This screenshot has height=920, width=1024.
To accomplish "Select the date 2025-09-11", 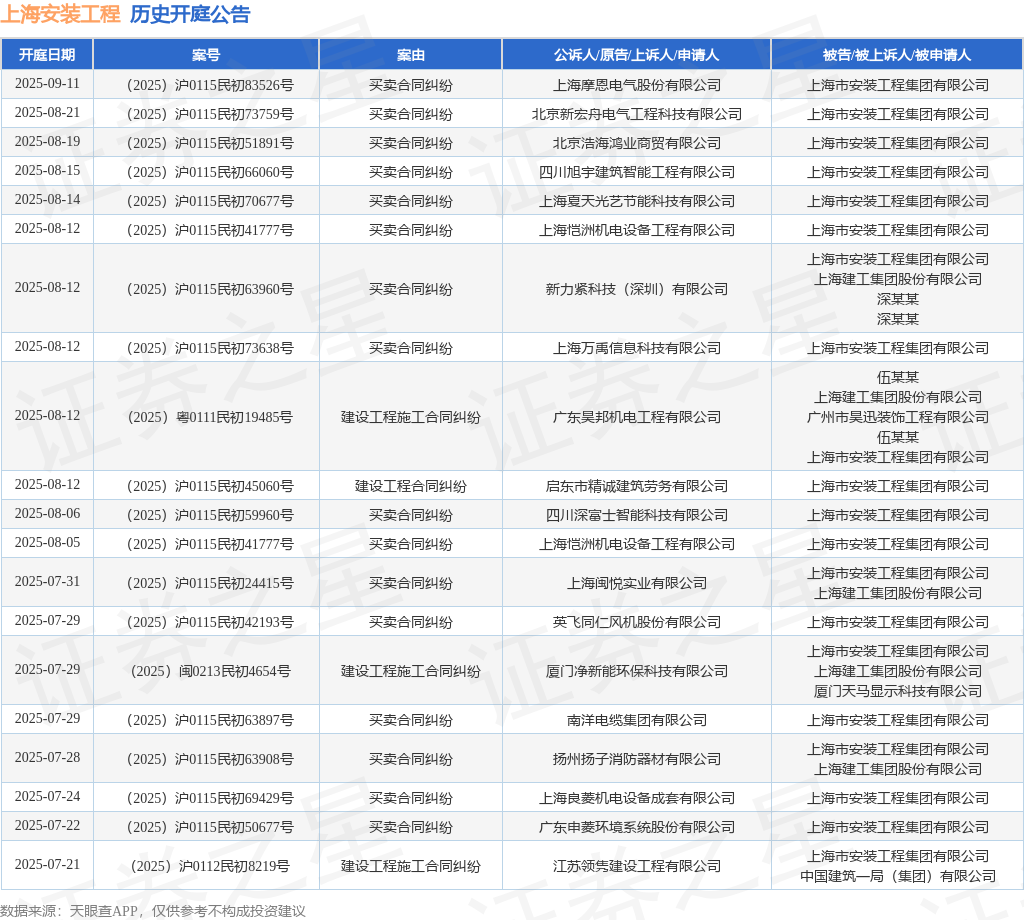I will point(47,84).
